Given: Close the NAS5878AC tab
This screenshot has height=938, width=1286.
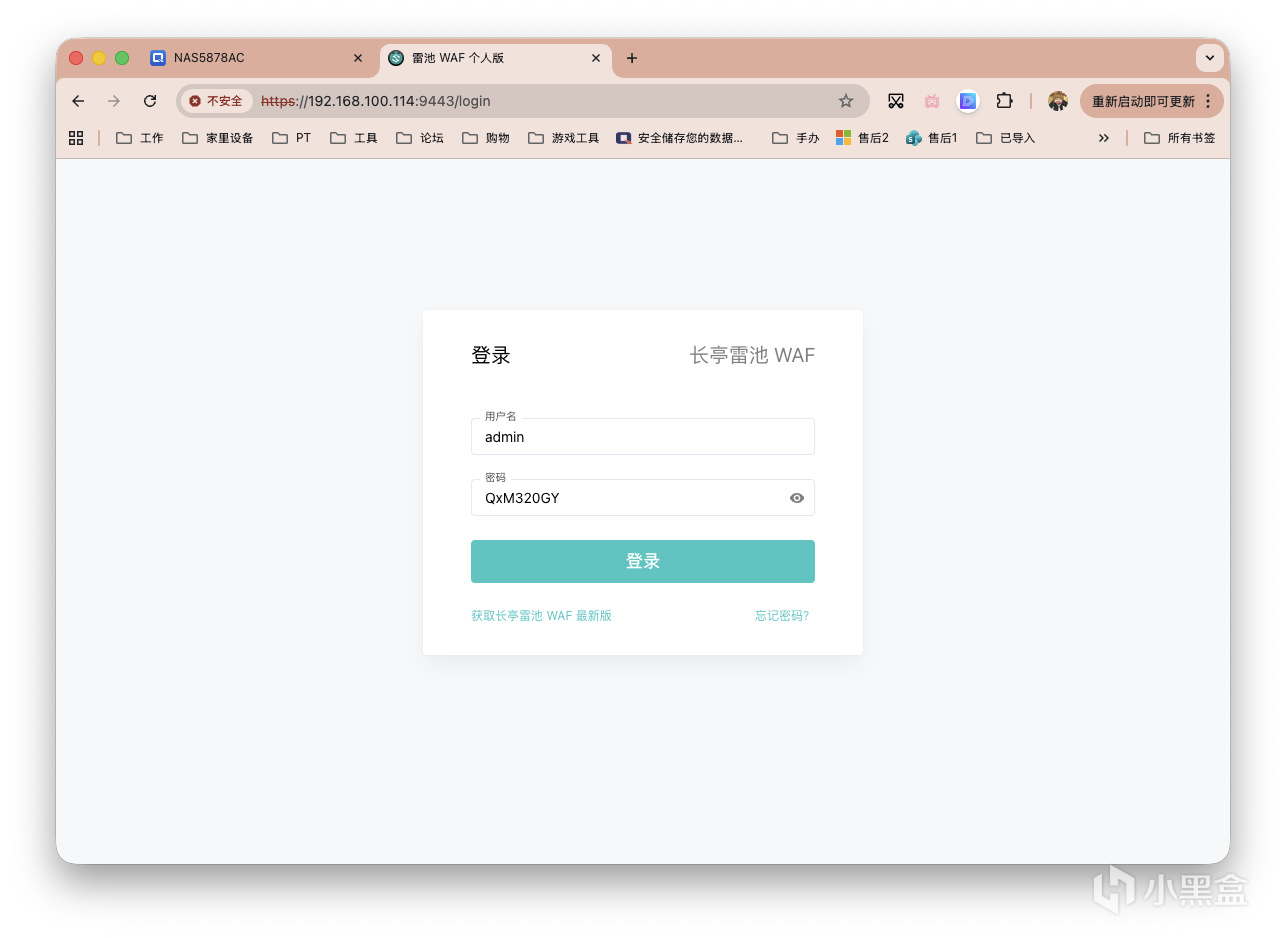Looking at the screenshot, I should click(x=358, y=58).
